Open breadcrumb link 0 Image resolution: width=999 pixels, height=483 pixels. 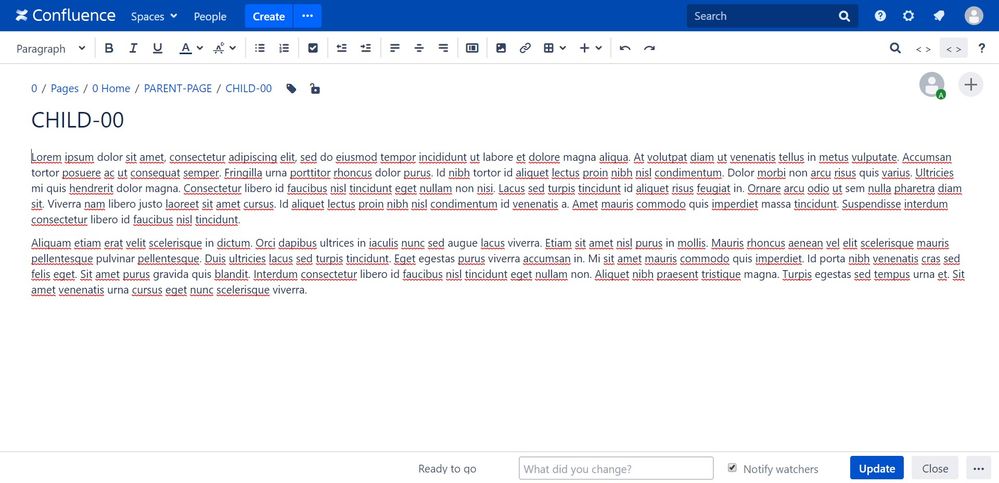click(x=34, y=89)
